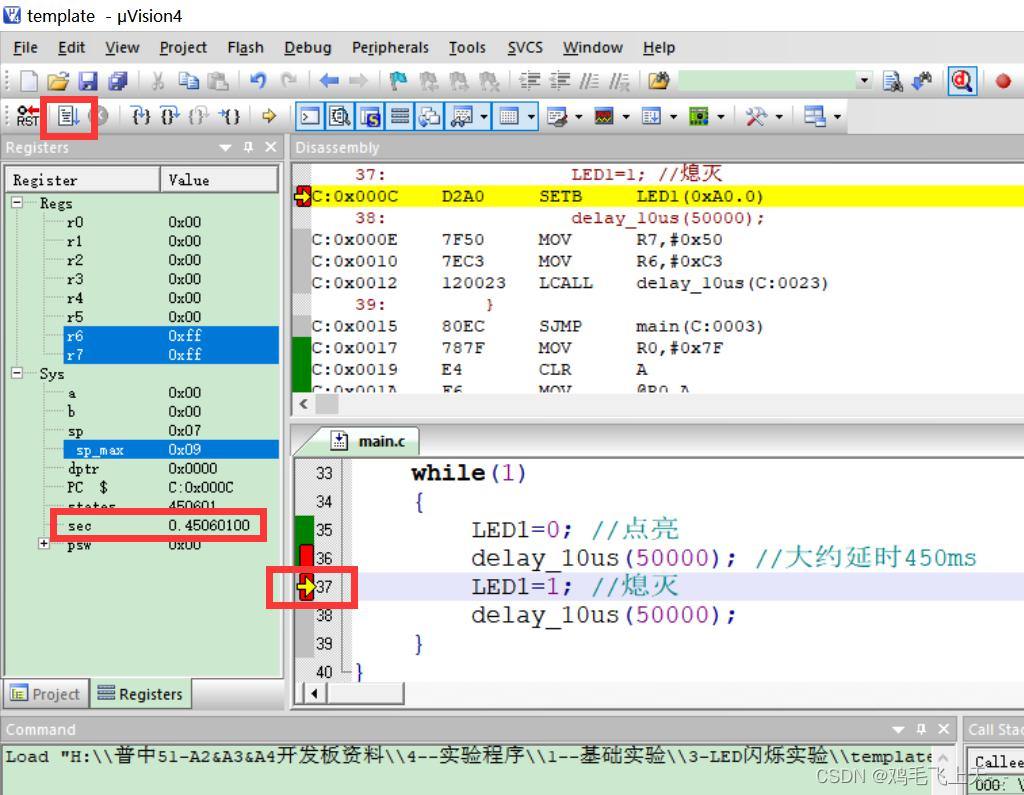Image resolution: width=1024 pixels, height=795 pixels.
Task: Save the current file with the floppy icon
Action: tap(88, 81)
